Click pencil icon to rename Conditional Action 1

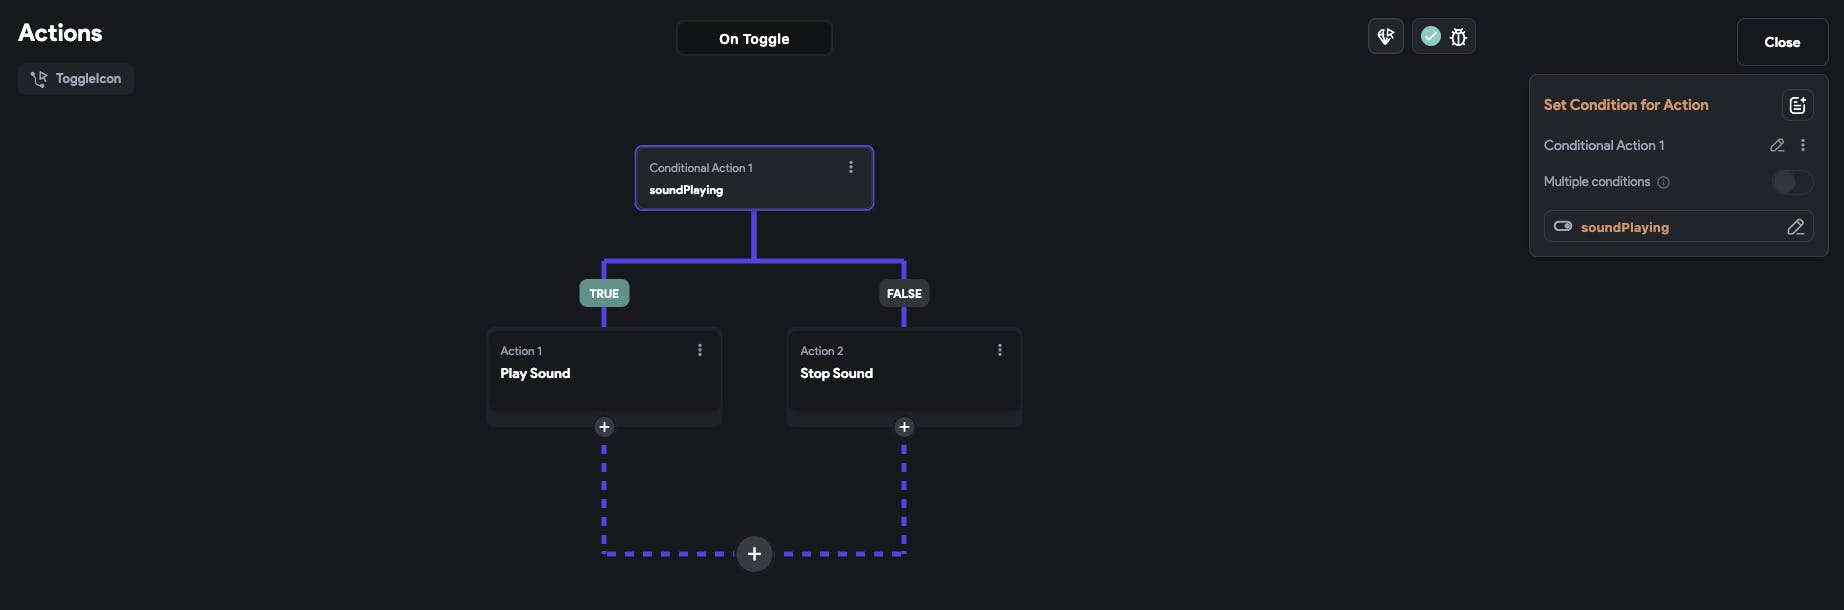[x=1777, y=145]
